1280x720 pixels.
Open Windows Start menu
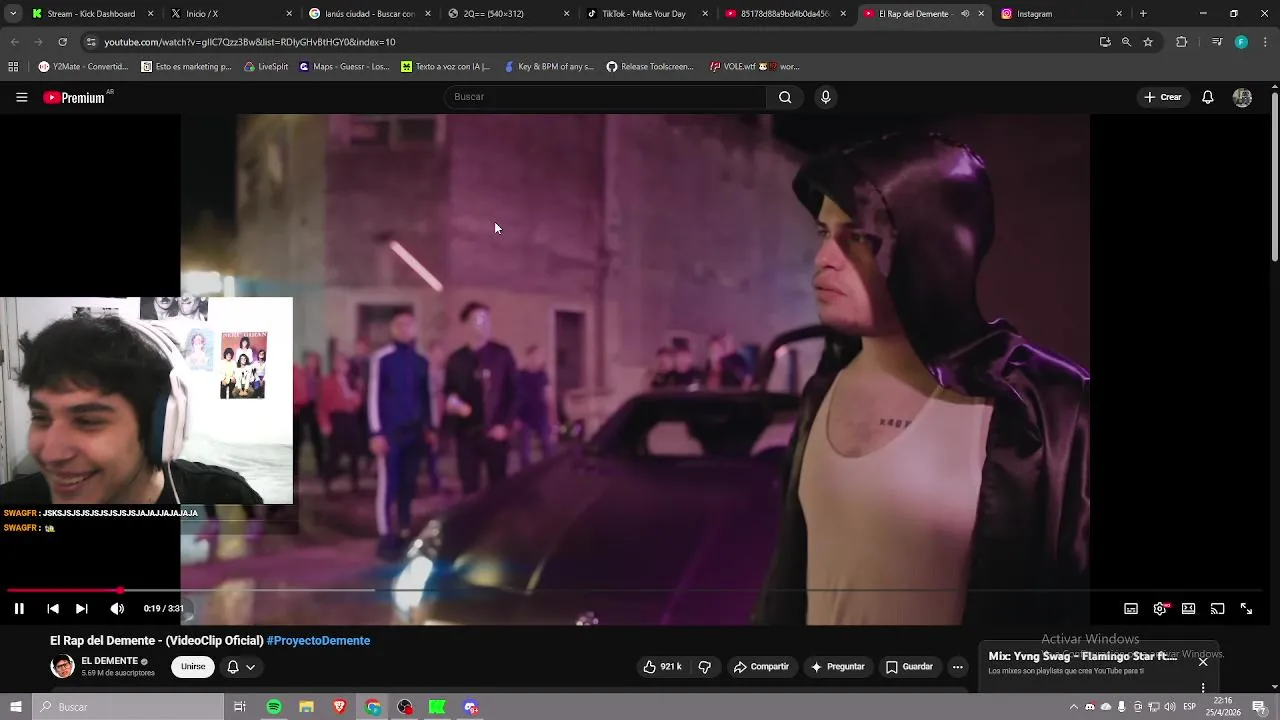coord(16,707)
